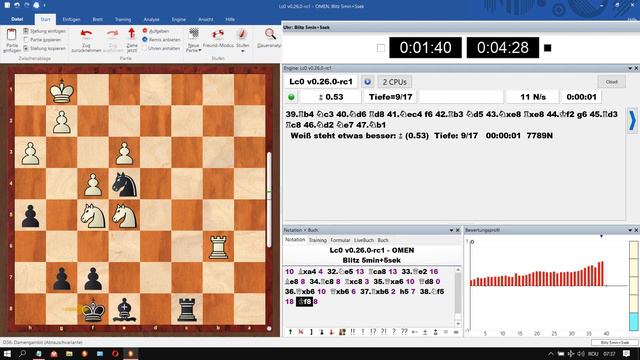Click the Neue Partie chessboard icon
640x360 pixels.
[x=194, y=34]
